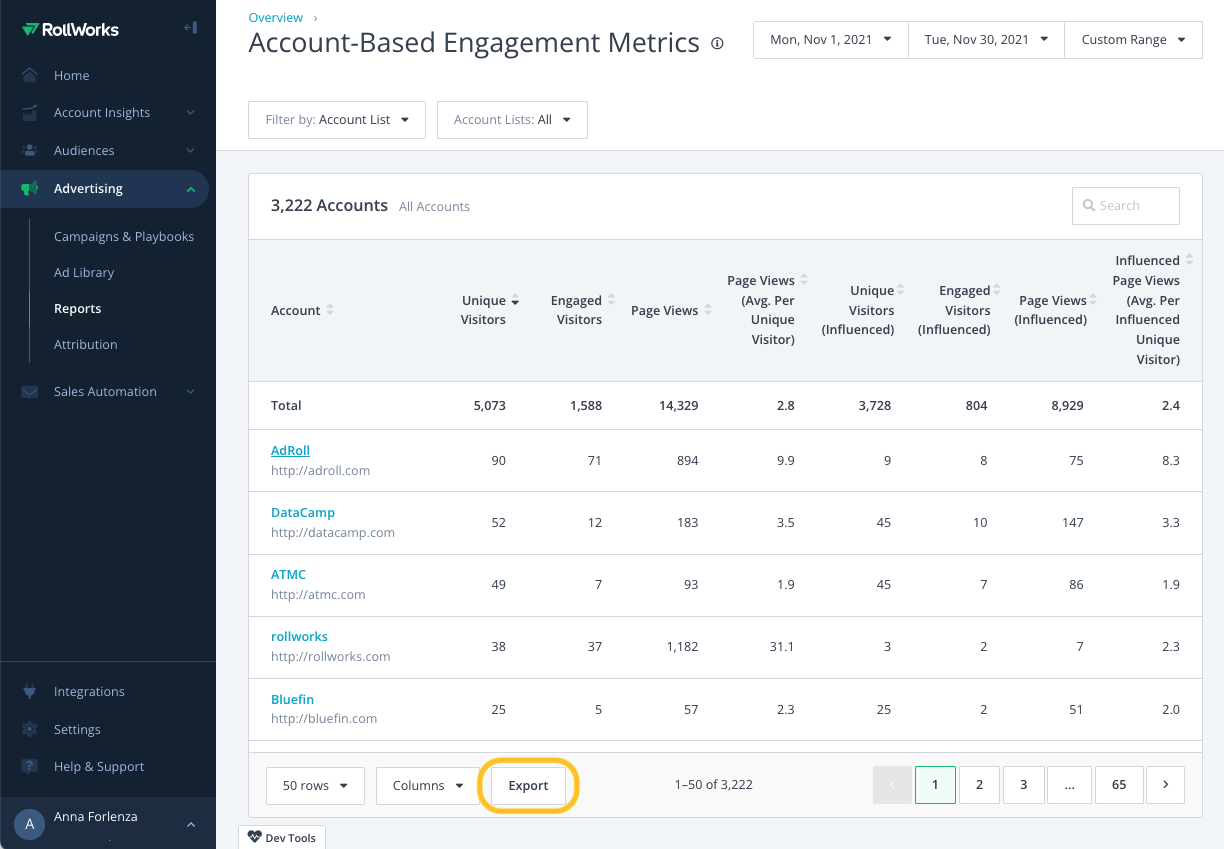The height and width of the screenshot is (849, 1224).
Task: Sort by Unique Visitors (Influenced) arrows
Action: (x=901, y=290)
